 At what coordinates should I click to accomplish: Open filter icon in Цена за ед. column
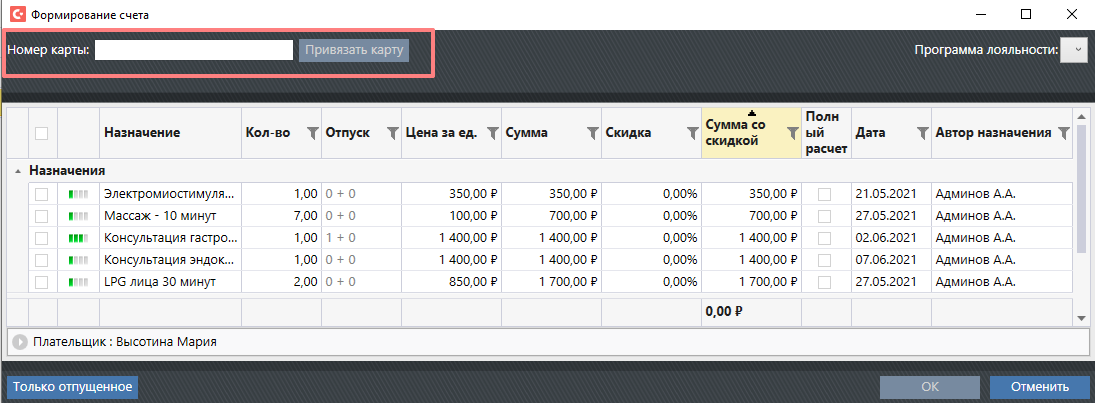(x=491, y=133)
